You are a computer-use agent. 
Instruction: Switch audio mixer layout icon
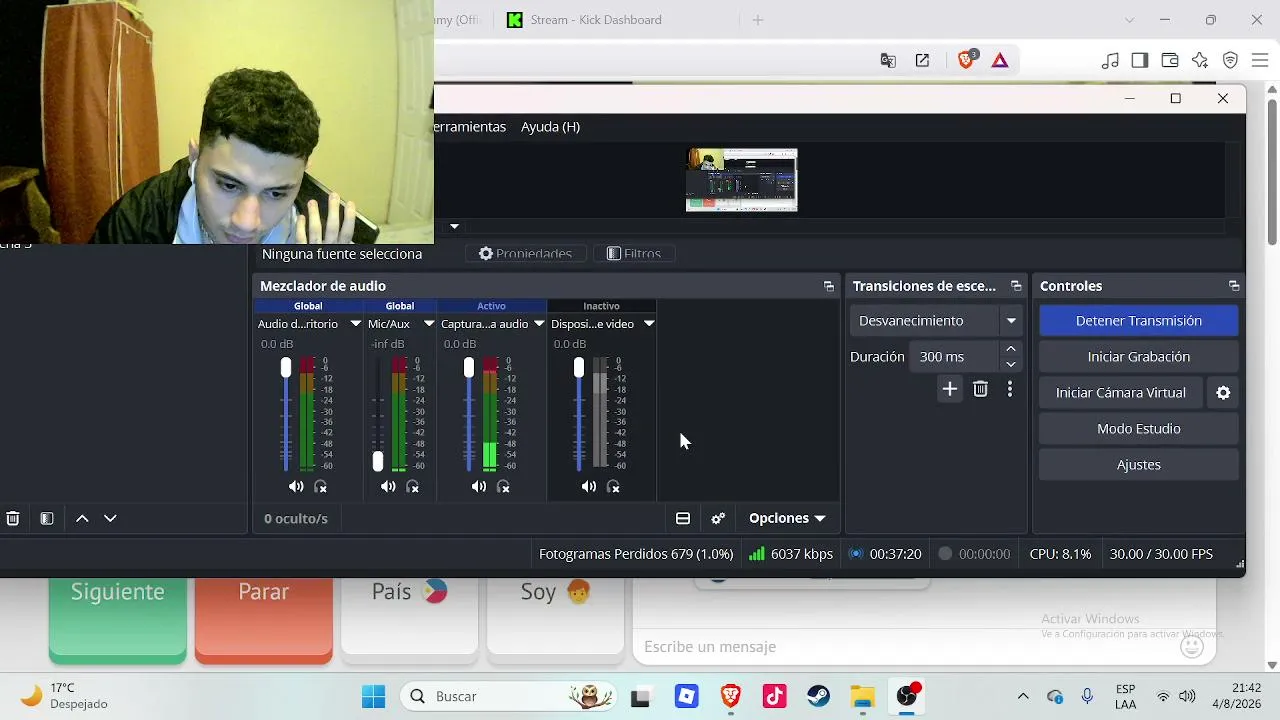point(683,518)
